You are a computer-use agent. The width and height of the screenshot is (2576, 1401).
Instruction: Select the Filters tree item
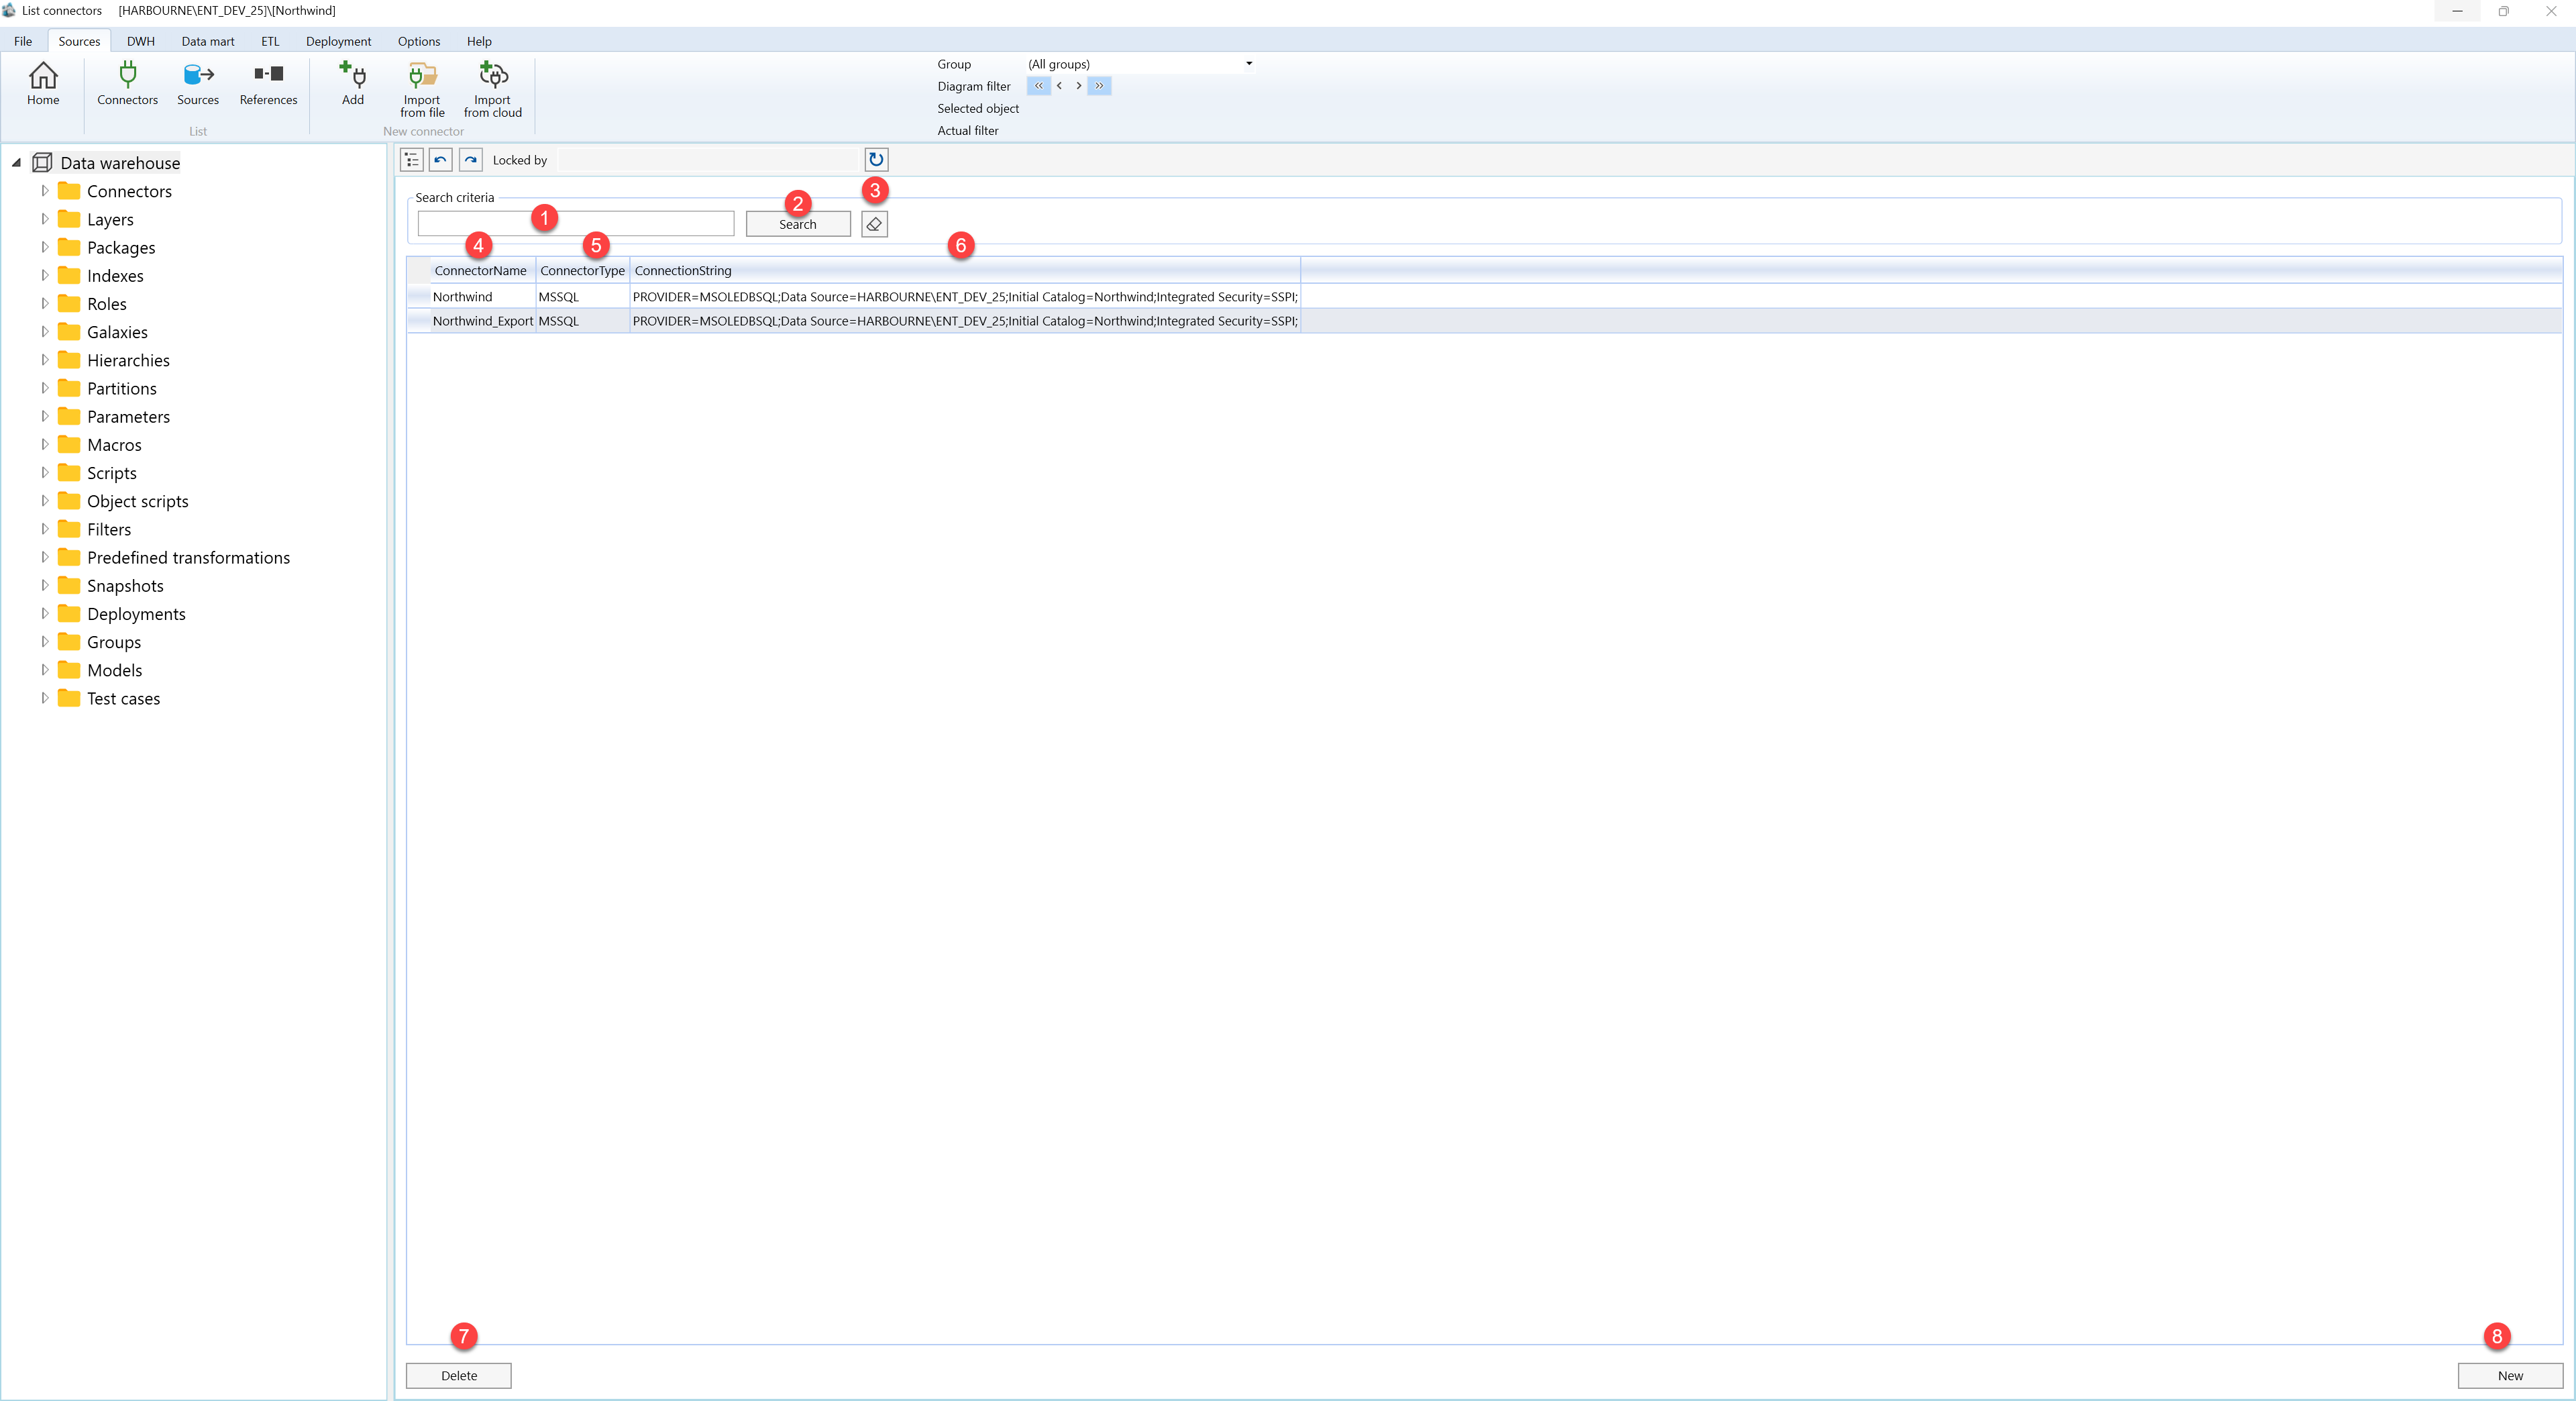pos(108,529)
